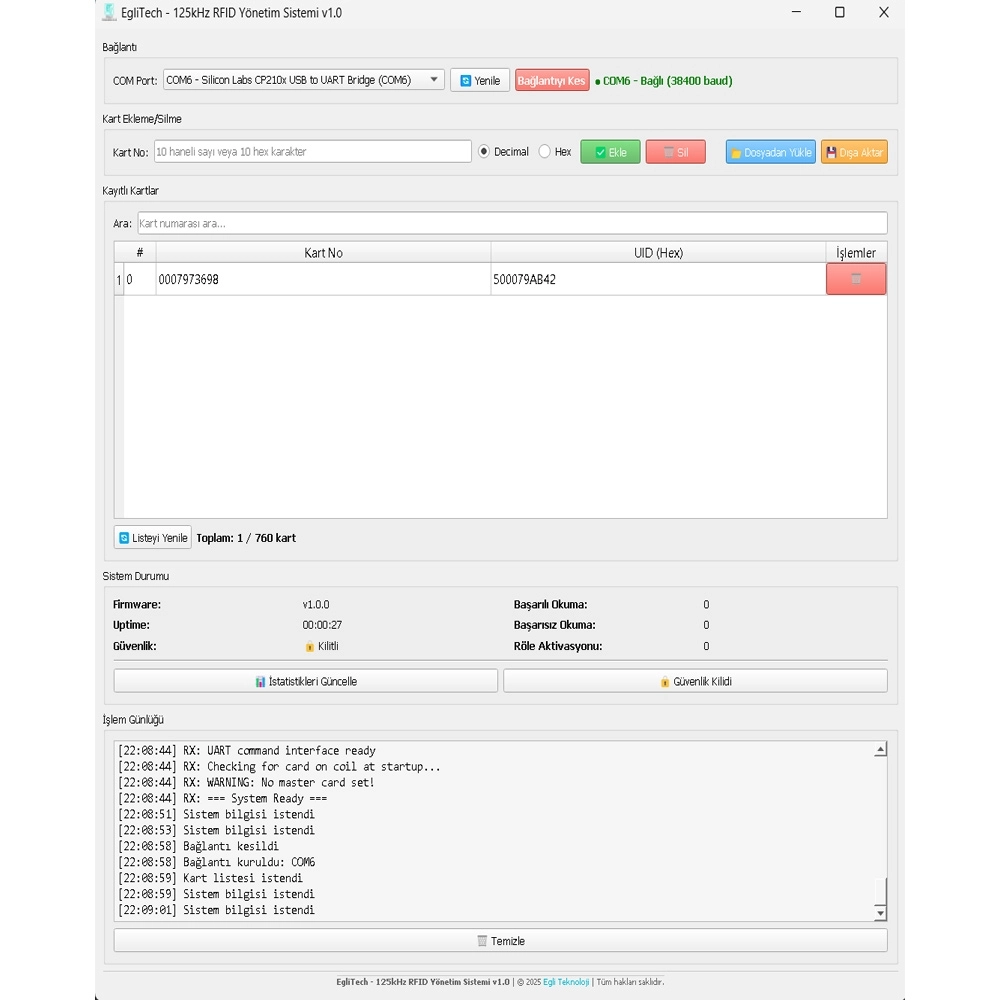This screenshot has height=1000, width=1000.
Task: Click the İşlemler column header
Action: pos(856,253)
